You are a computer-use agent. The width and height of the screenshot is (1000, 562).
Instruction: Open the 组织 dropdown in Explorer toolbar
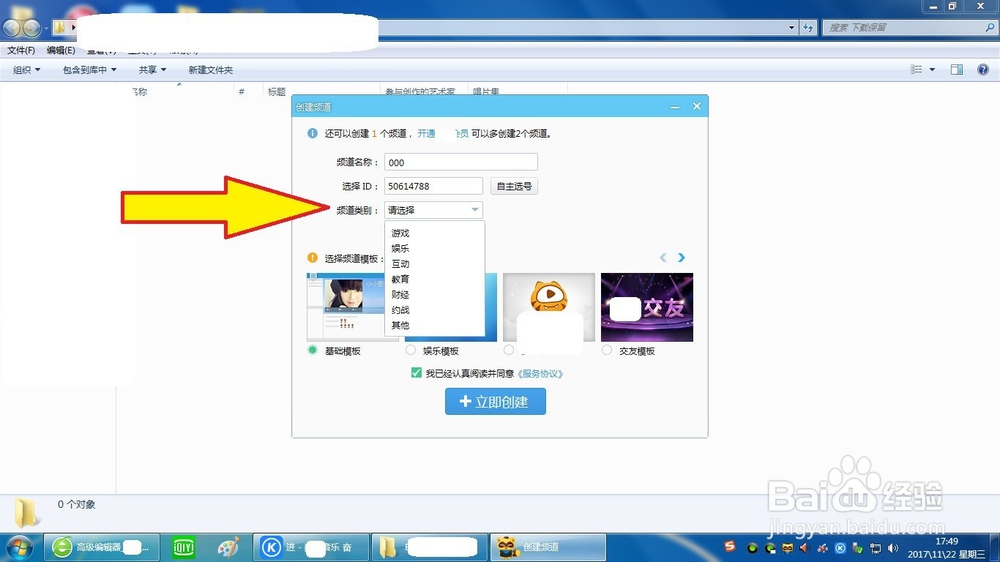click(x=26, y=70)
